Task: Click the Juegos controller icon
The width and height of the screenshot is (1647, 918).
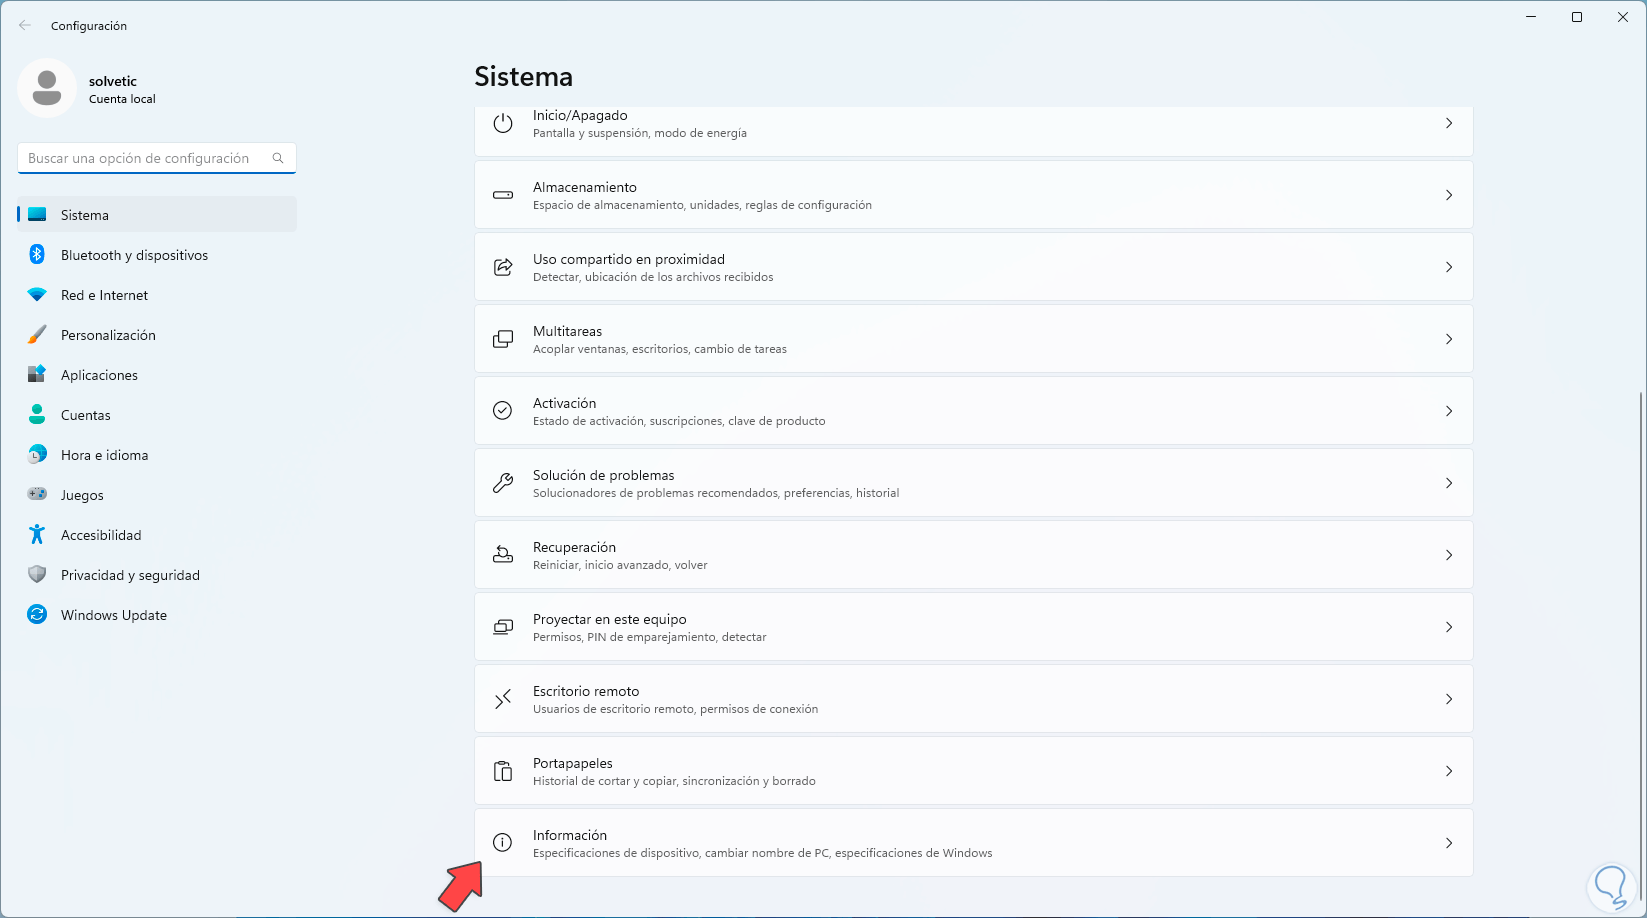Action: (37, 495)
